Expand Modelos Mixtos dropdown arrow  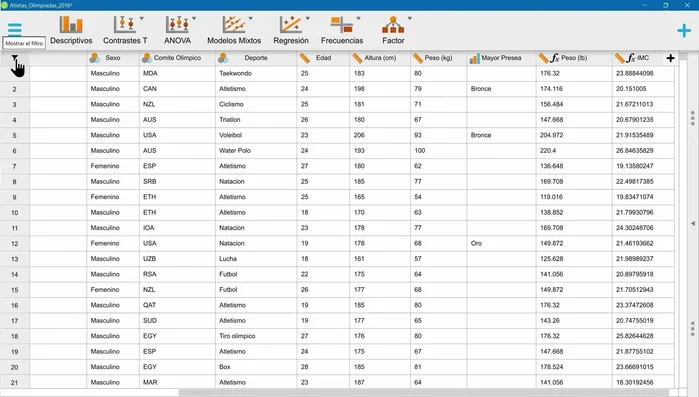[251, 18]
